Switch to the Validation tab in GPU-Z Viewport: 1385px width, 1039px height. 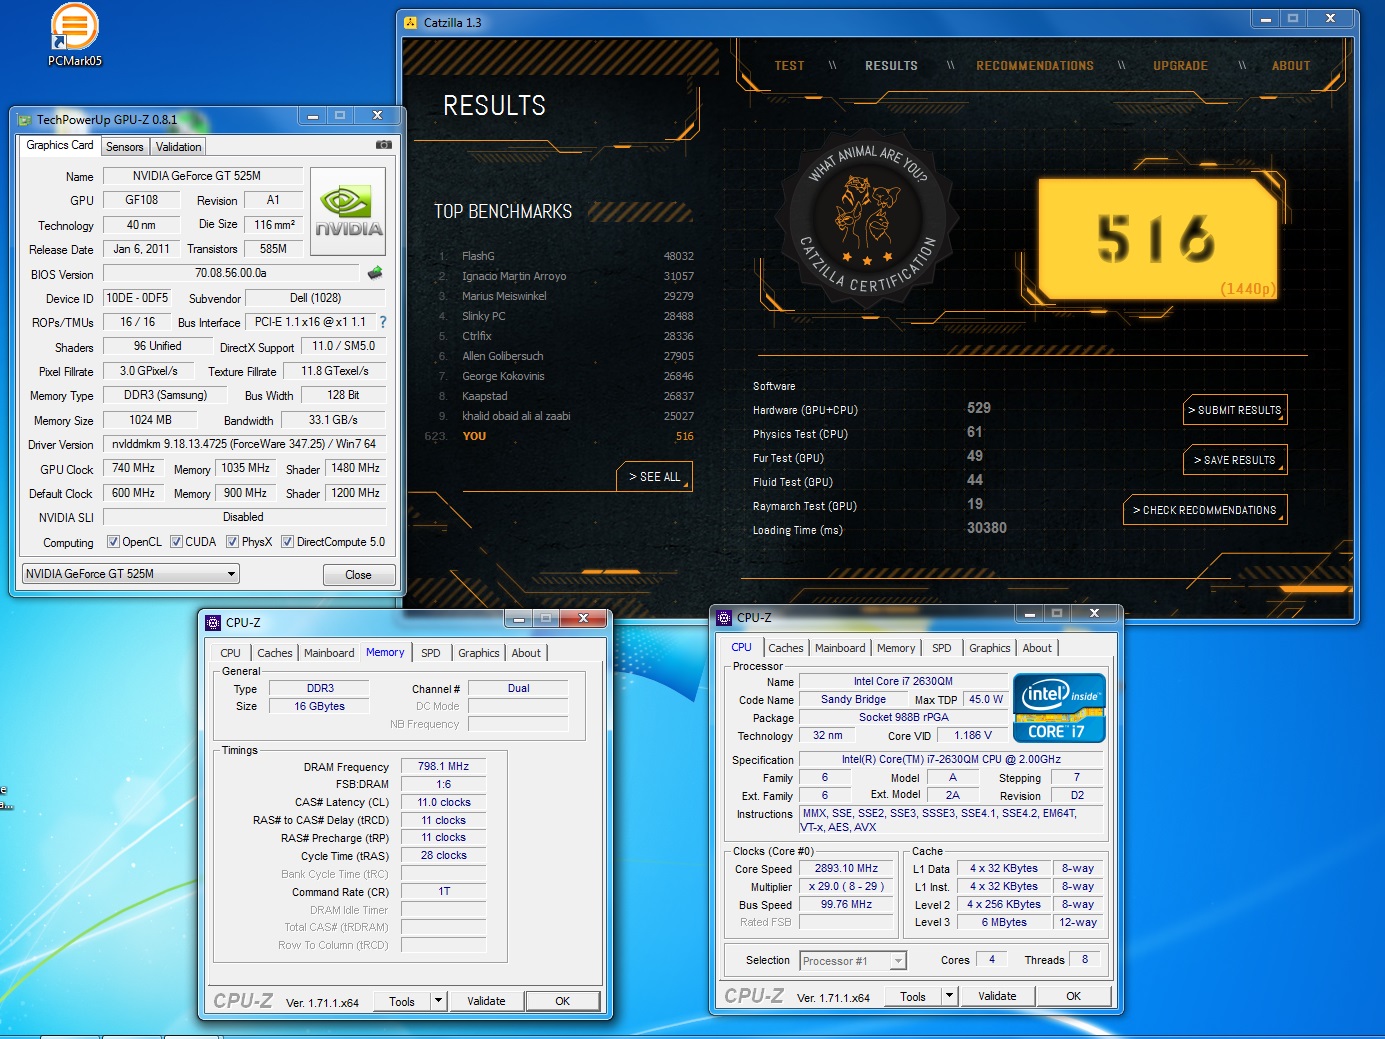tap(179, 147)
